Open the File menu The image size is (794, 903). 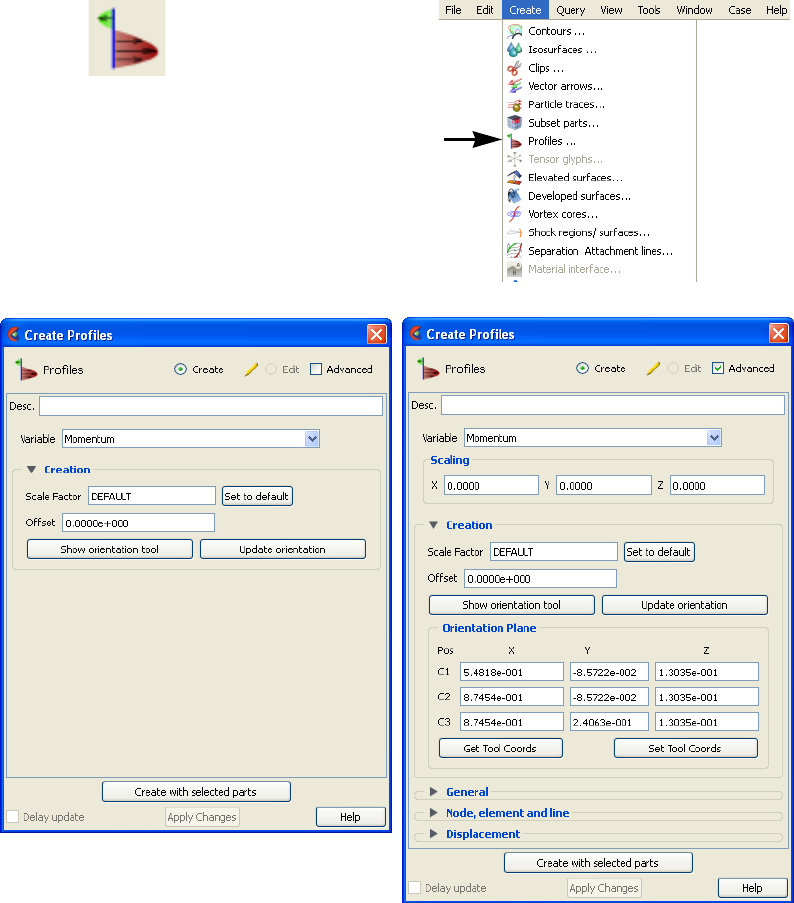coord(453,10)
